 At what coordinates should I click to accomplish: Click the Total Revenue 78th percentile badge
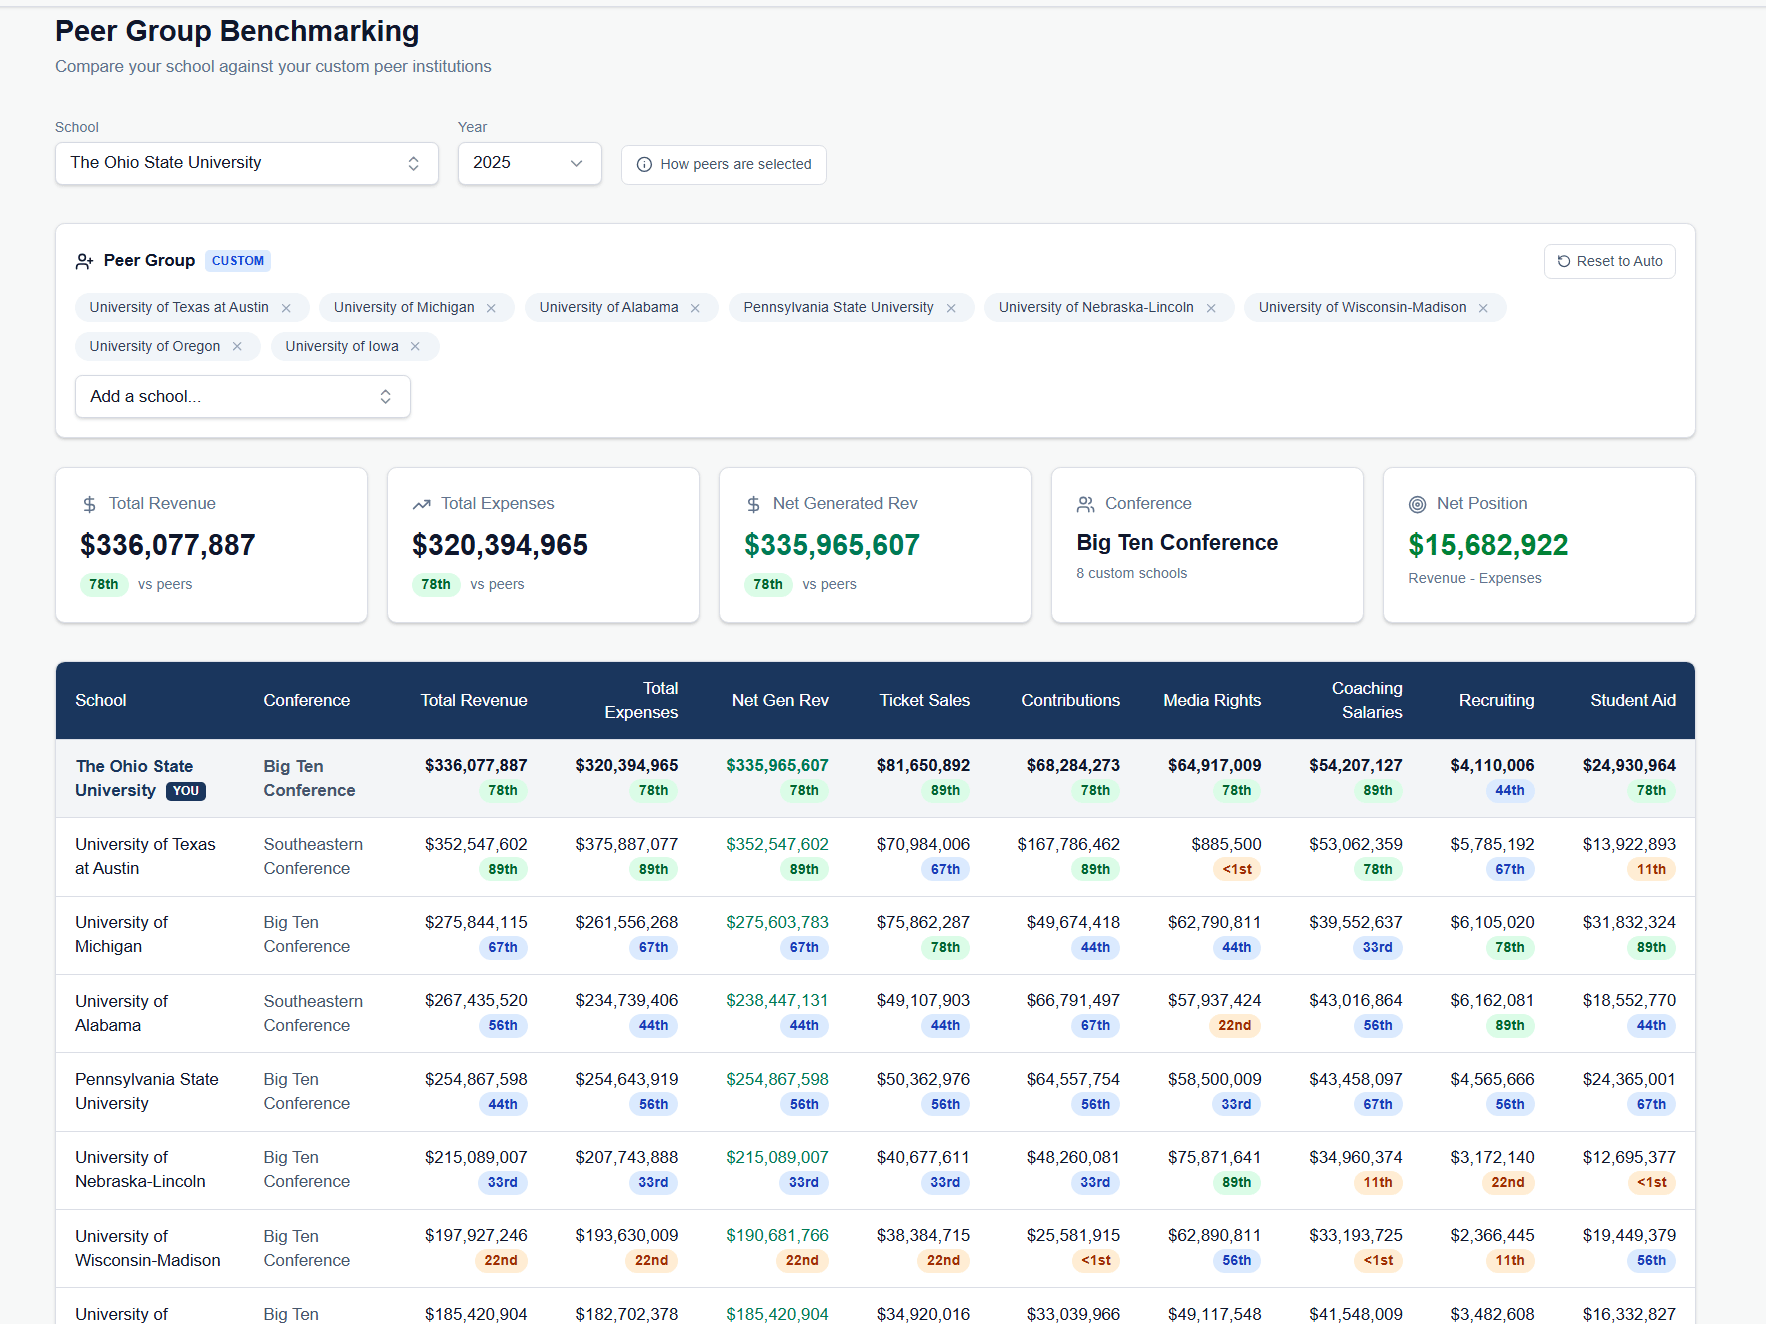tap(104, 585)
